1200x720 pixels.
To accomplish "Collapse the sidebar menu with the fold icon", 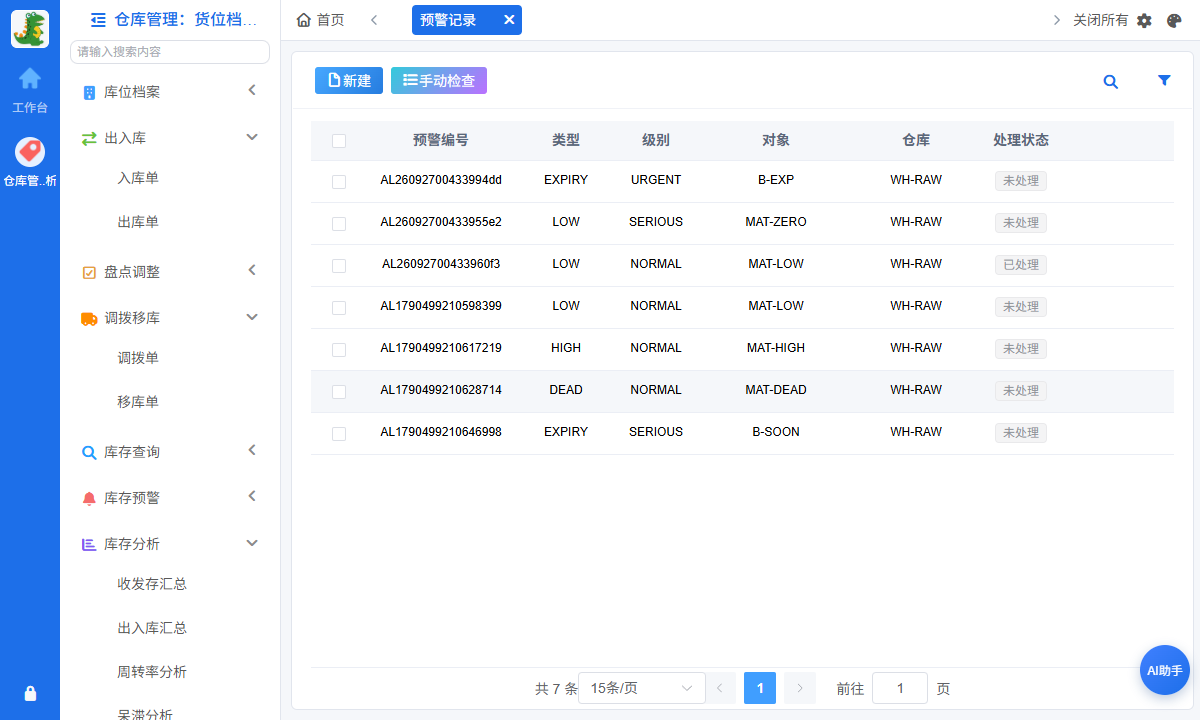I will pyautogui.click(x=98, y=19).
